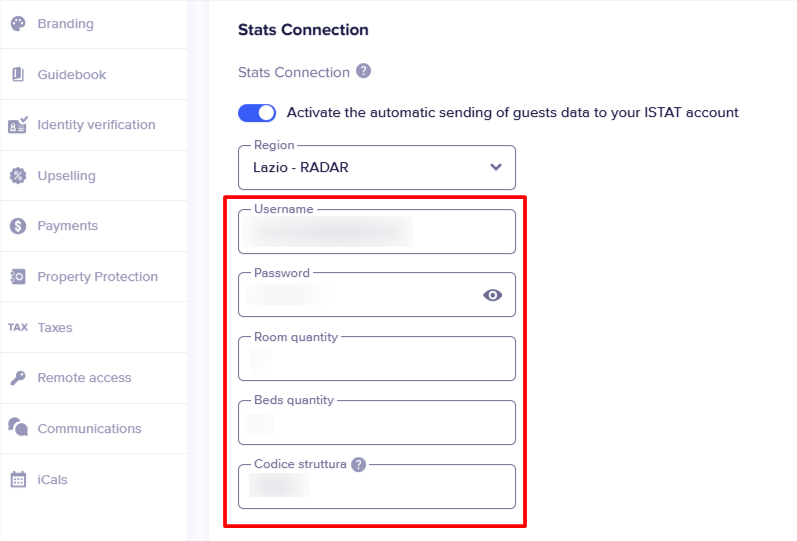Open the Taxes menu item
The width and height of the screenshot is (797, 541).
(55, 327)
